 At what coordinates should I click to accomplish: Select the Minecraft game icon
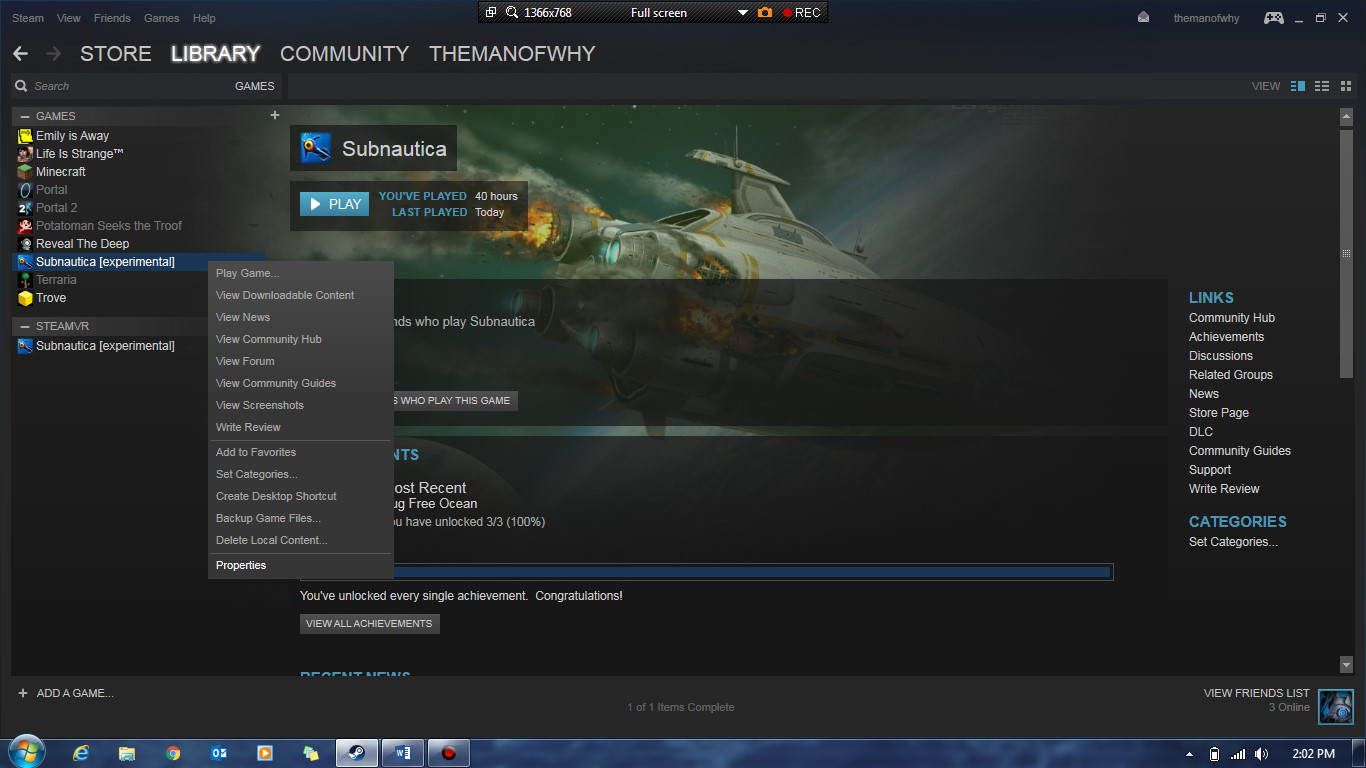25,172
